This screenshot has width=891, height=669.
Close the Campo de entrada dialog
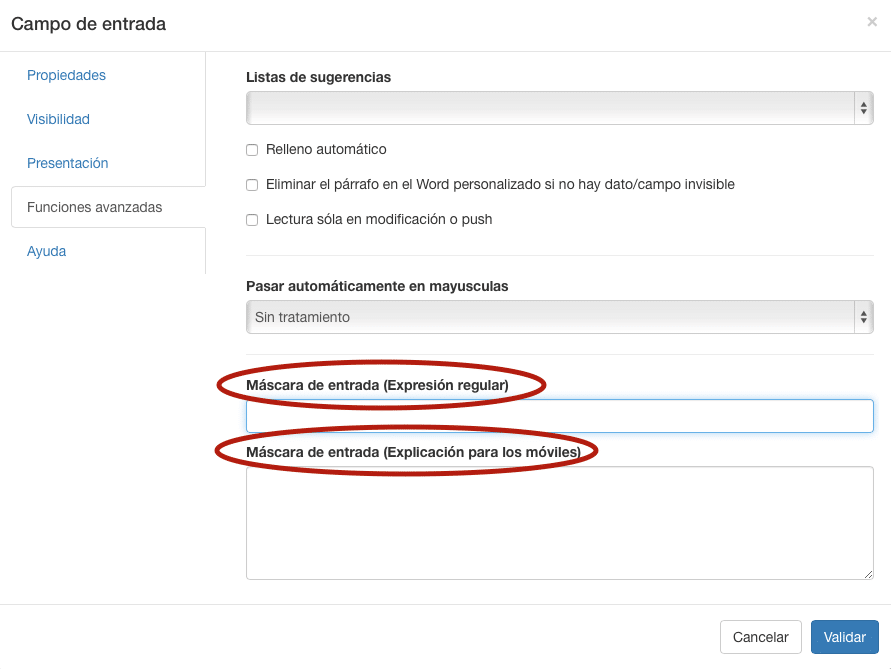[x=871, y=22]
